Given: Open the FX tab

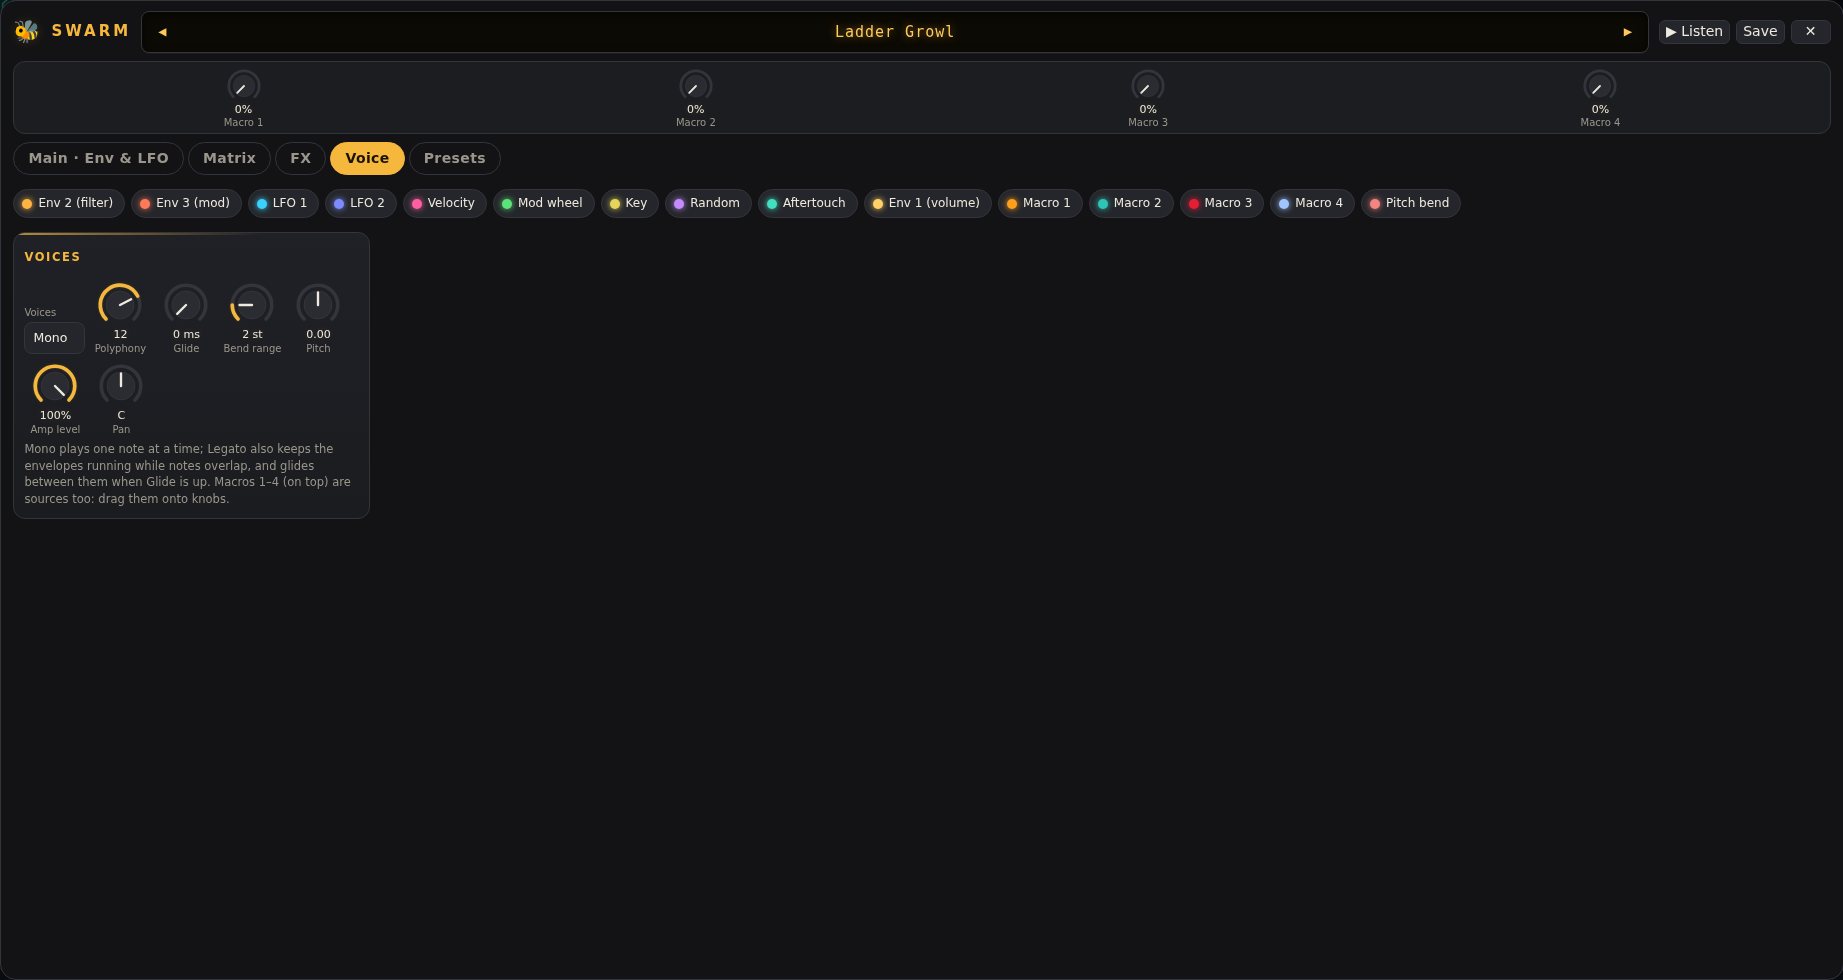Looking at the screenshot, I should 300,158.
